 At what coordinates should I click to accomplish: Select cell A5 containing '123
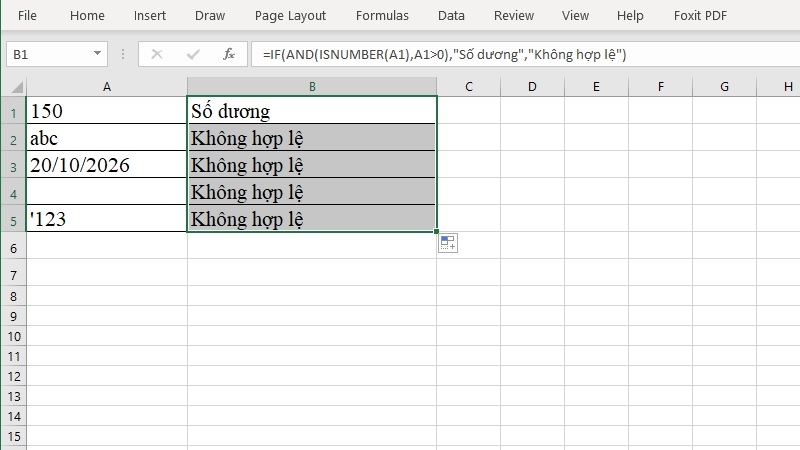click(x=106, y=219)
